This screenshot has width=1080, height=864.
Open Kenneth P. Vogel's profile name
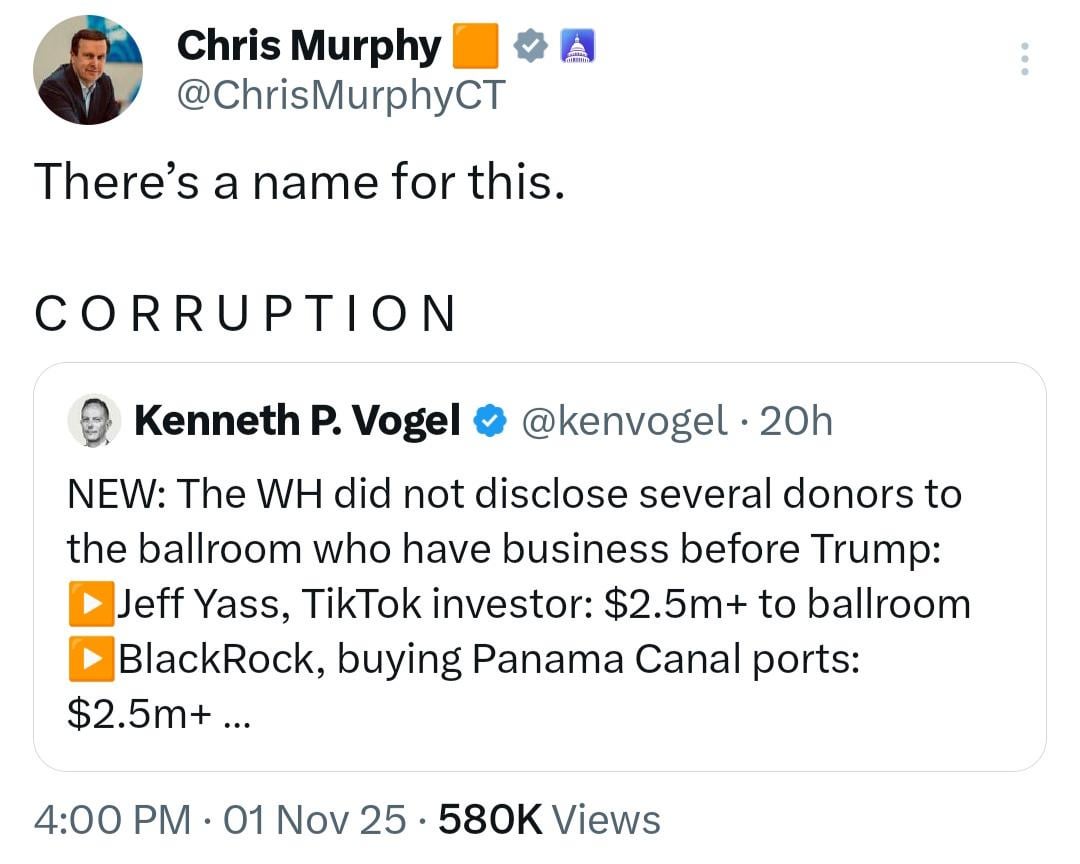click(297, 422)
